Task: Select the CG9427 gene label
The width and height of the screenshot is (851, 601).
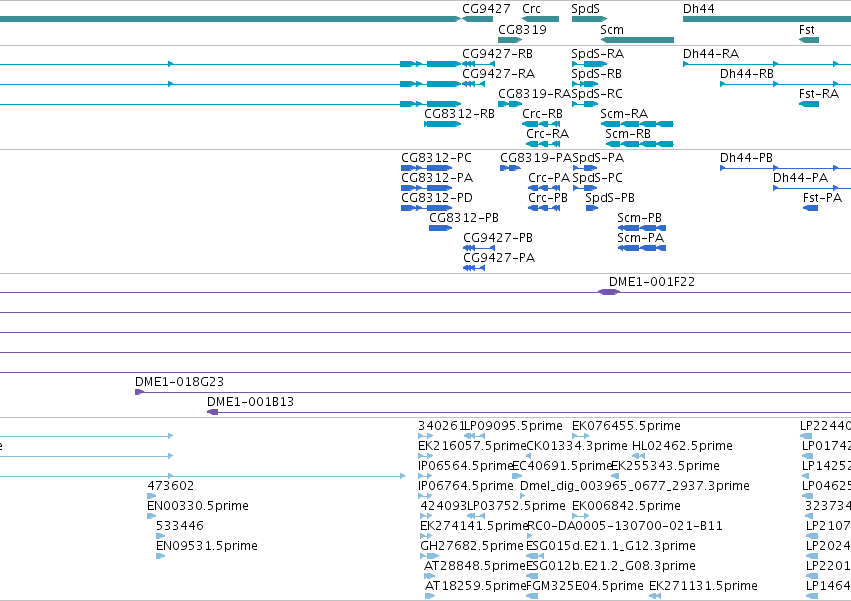Action: coord(486,9)
